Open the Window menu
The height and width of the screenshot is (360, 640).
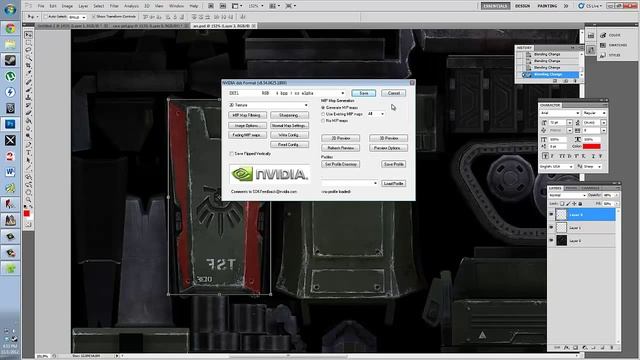pos(176,6)
